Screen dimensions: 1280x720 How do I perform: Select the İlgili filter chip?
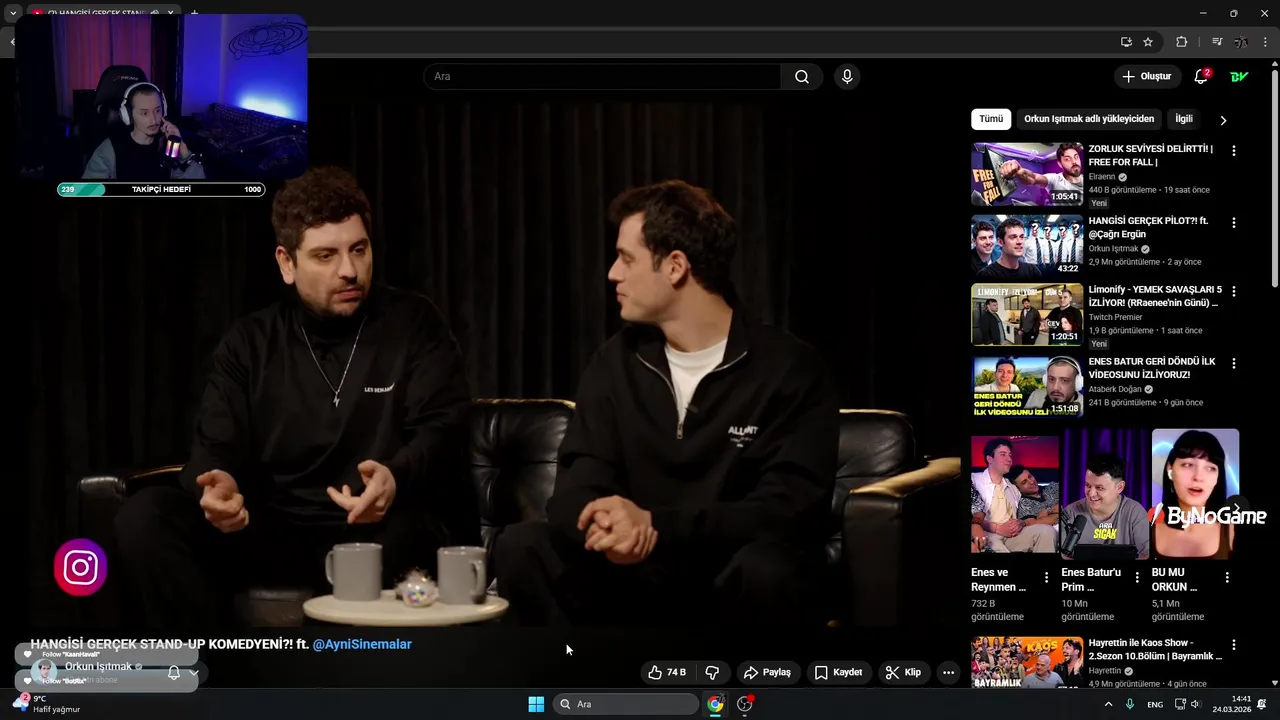coord(1184,119)
